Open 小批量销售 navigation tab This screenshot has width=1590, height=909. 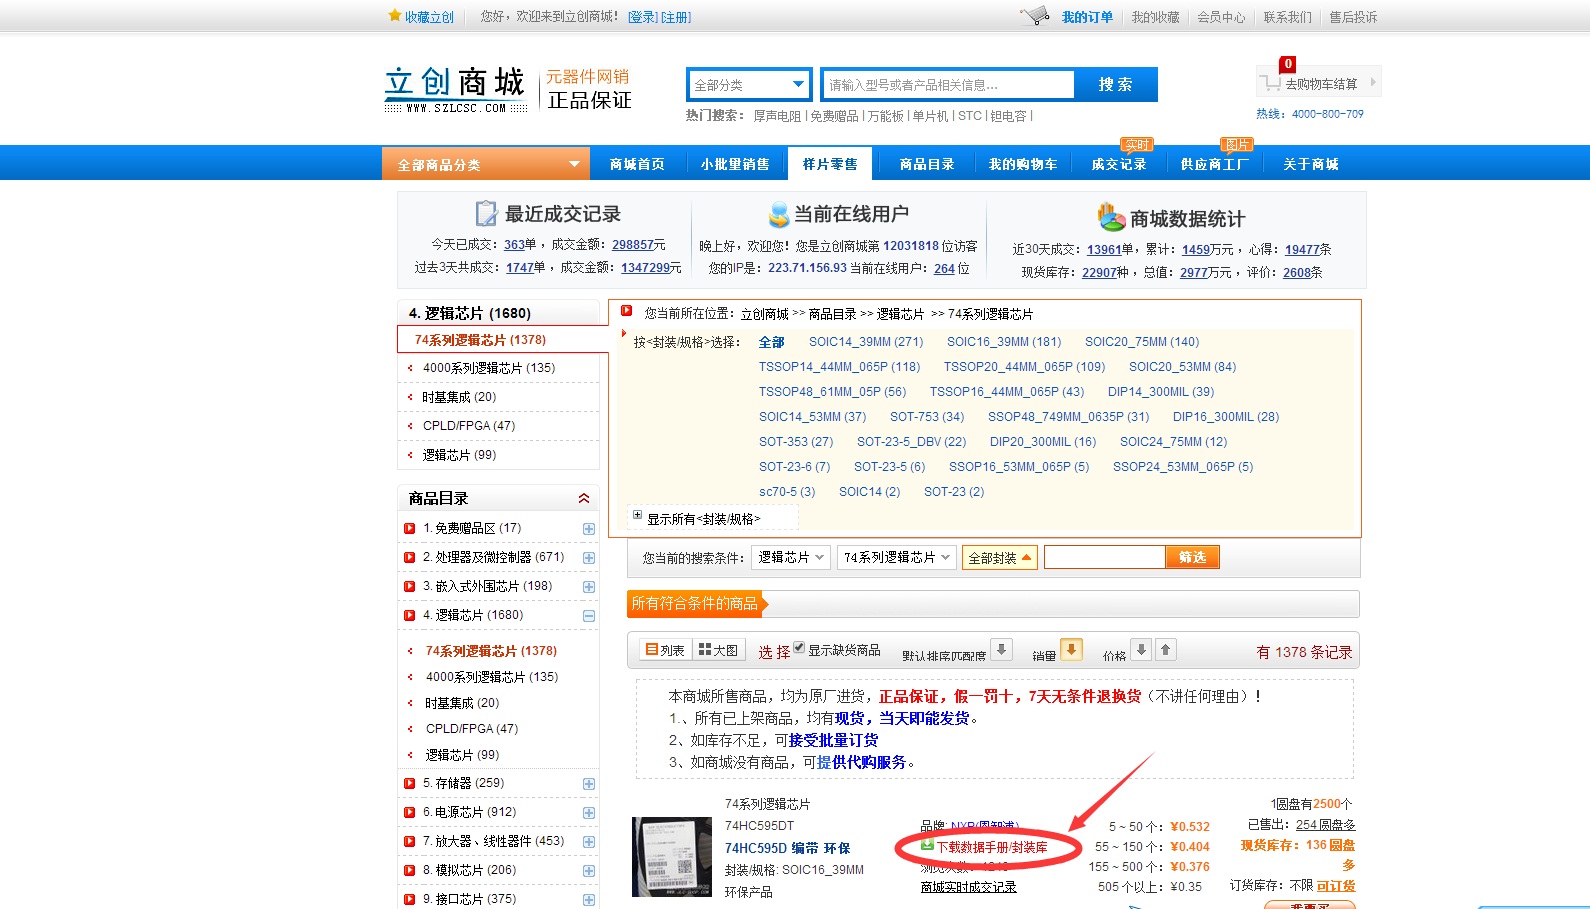click(735, 164)
